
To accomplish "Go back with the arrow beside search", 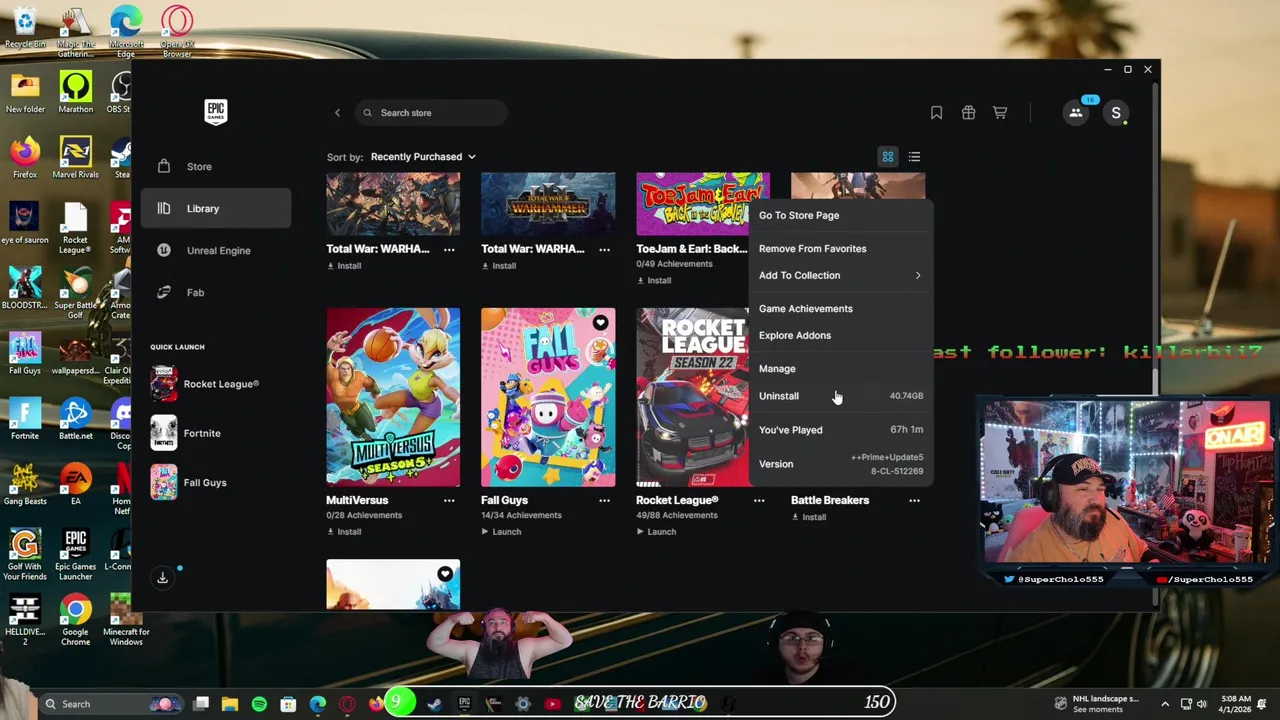I will click(337, 113).
